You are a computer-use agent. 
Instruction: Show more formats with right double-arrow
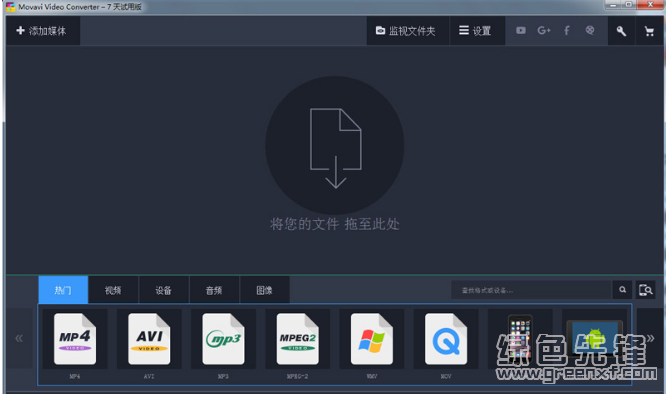(x=650, y=338)
